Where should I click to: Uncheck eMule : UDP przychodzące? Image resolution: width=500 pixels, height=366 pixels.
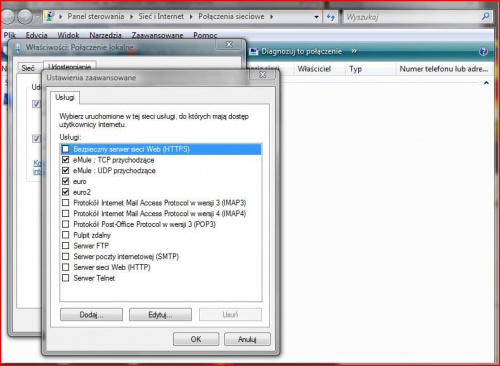tap(66, 170)
